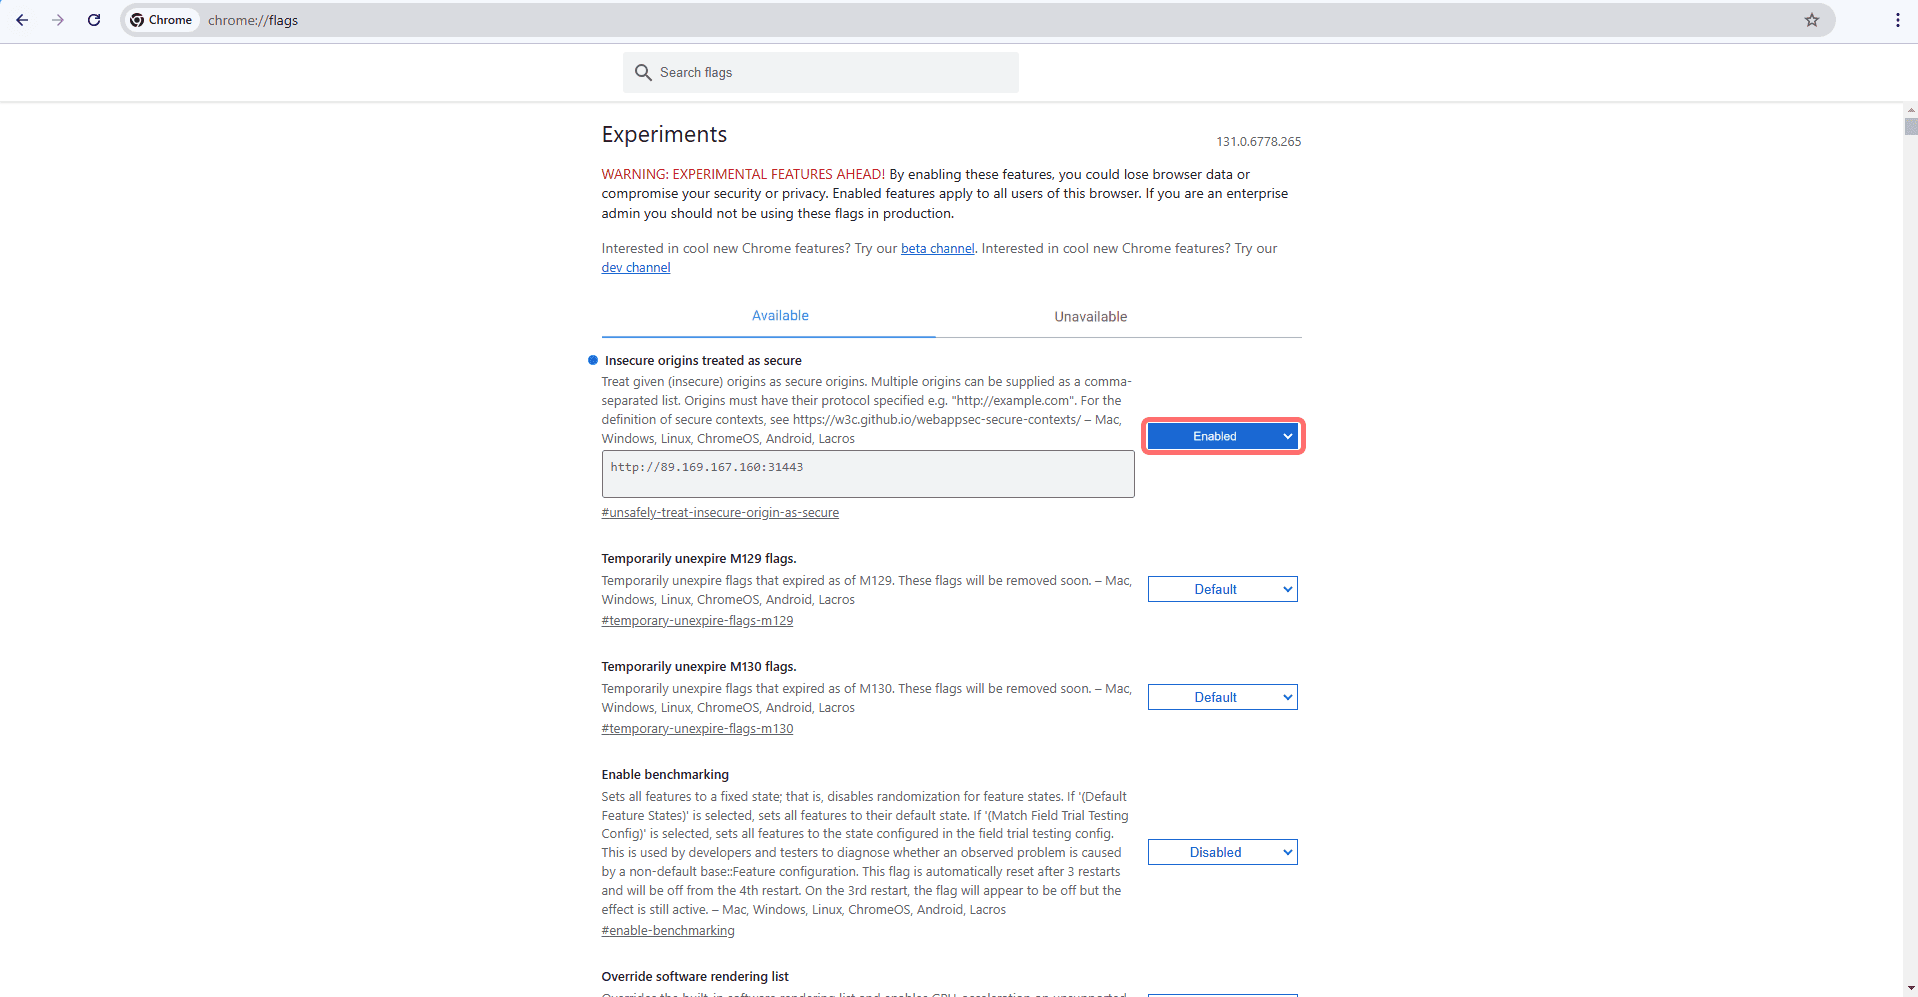Click version number 131.0.6778.265

click(x=1258, y=142)
